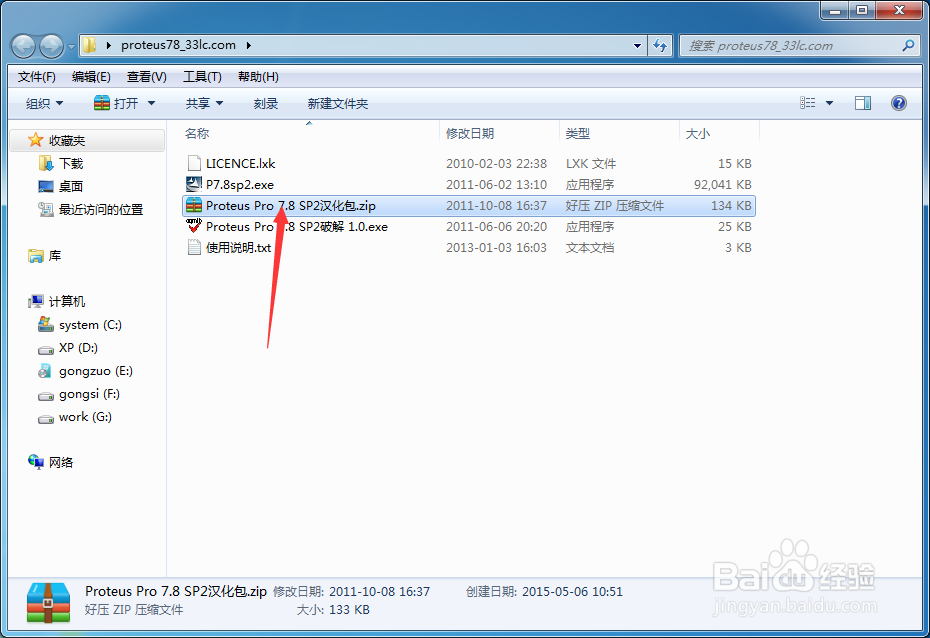This screenshot has width=930, height=638.
Task: Open the 文件(F) menu
Action: click(37, 76)
